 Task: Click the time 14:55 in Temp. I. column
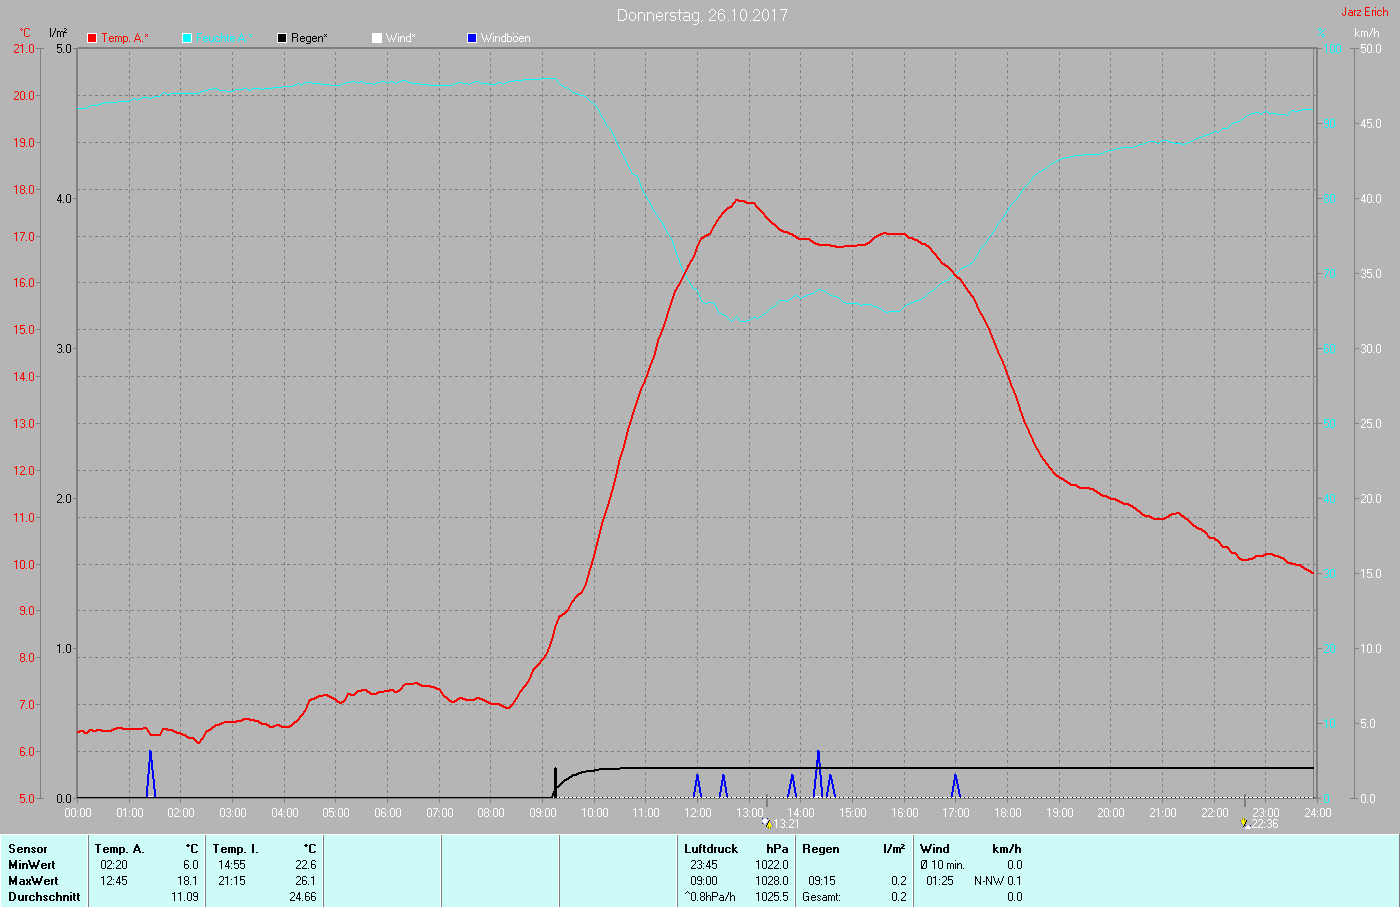232,865
